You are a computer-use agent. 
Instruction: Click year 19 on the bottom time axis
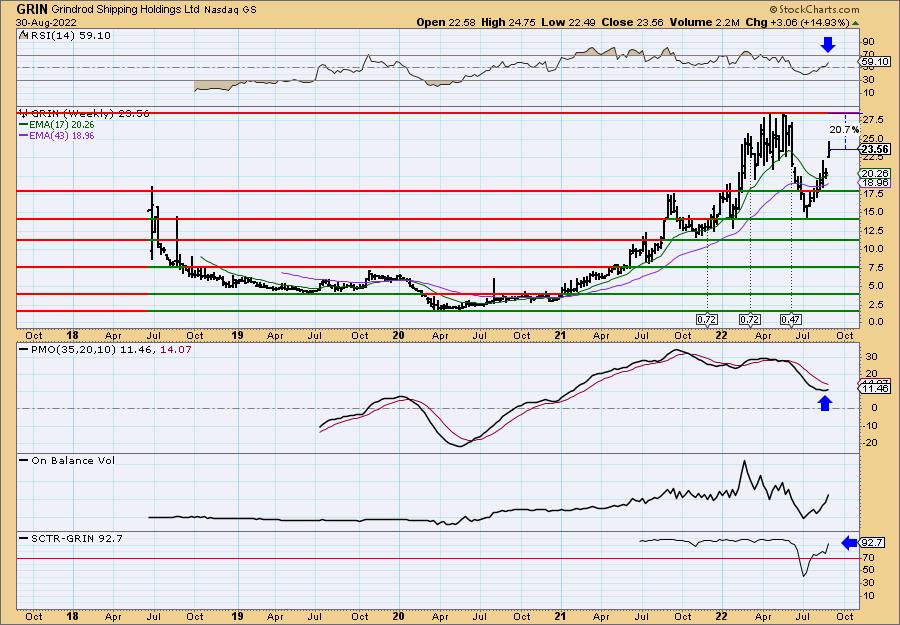pyautogui.click(x=237, y=617)
